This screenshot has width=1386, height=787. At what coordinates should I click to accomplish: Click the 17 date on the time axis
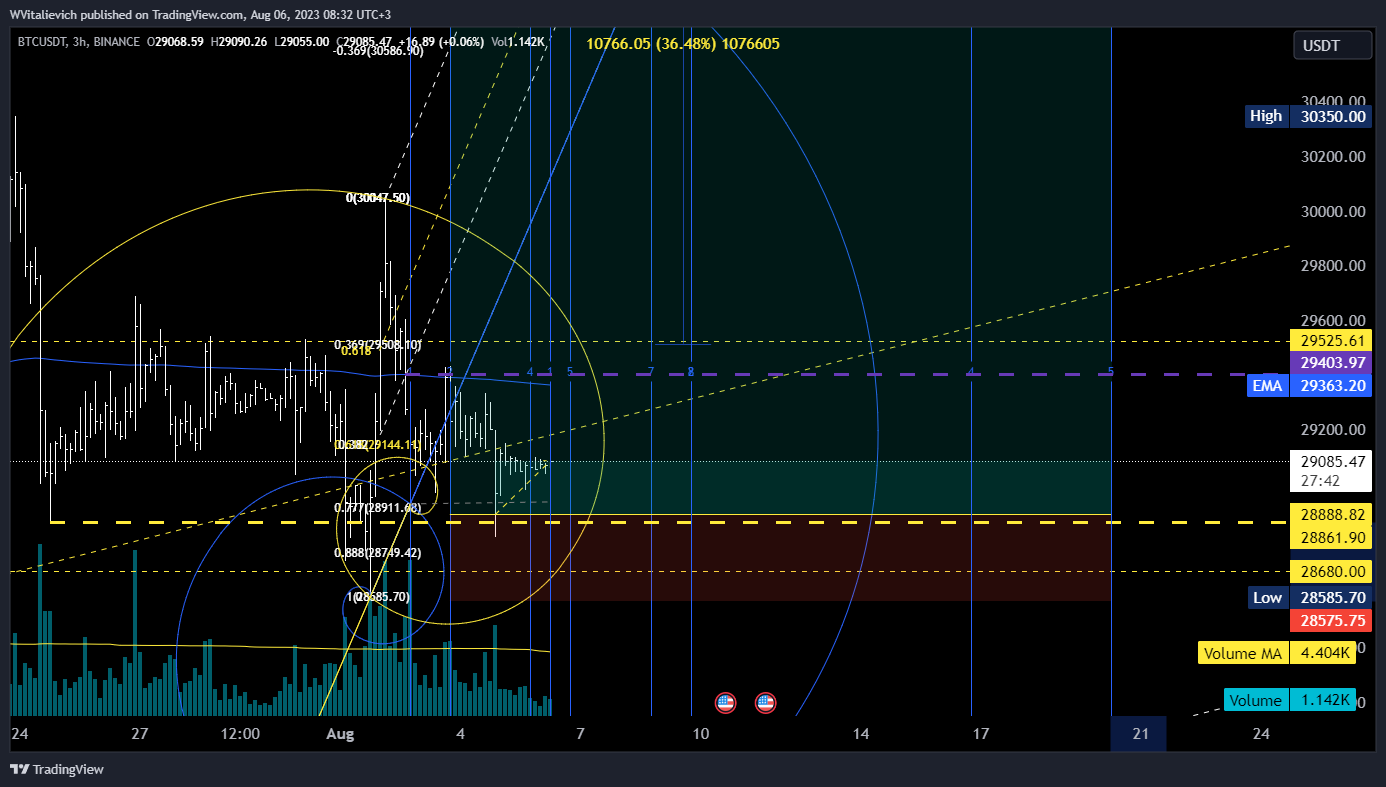(x=981, y=734)
